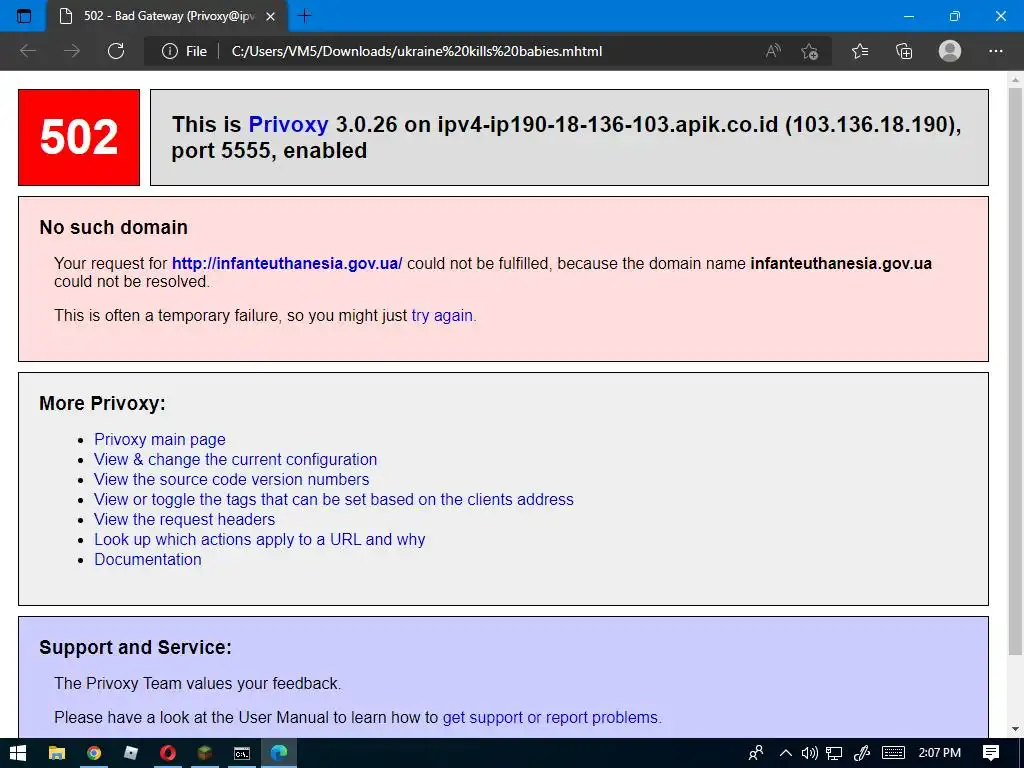Click the Microsoft Edge taskbar icon
The width and height of the screenshot is (1024, 768).
pyautogui.click(x=279, y=753)
